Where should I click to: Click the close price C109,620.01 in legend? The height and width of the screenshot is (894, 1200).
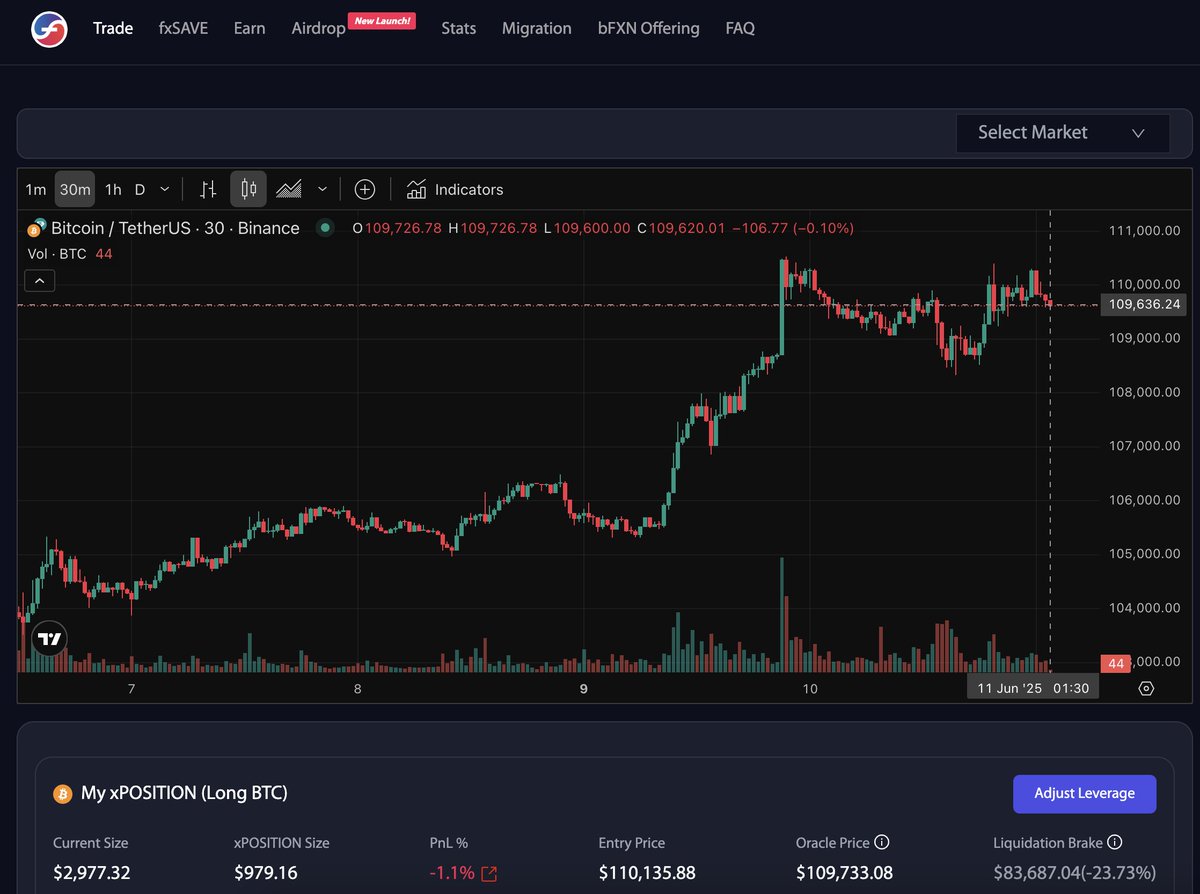click(681, 228)
